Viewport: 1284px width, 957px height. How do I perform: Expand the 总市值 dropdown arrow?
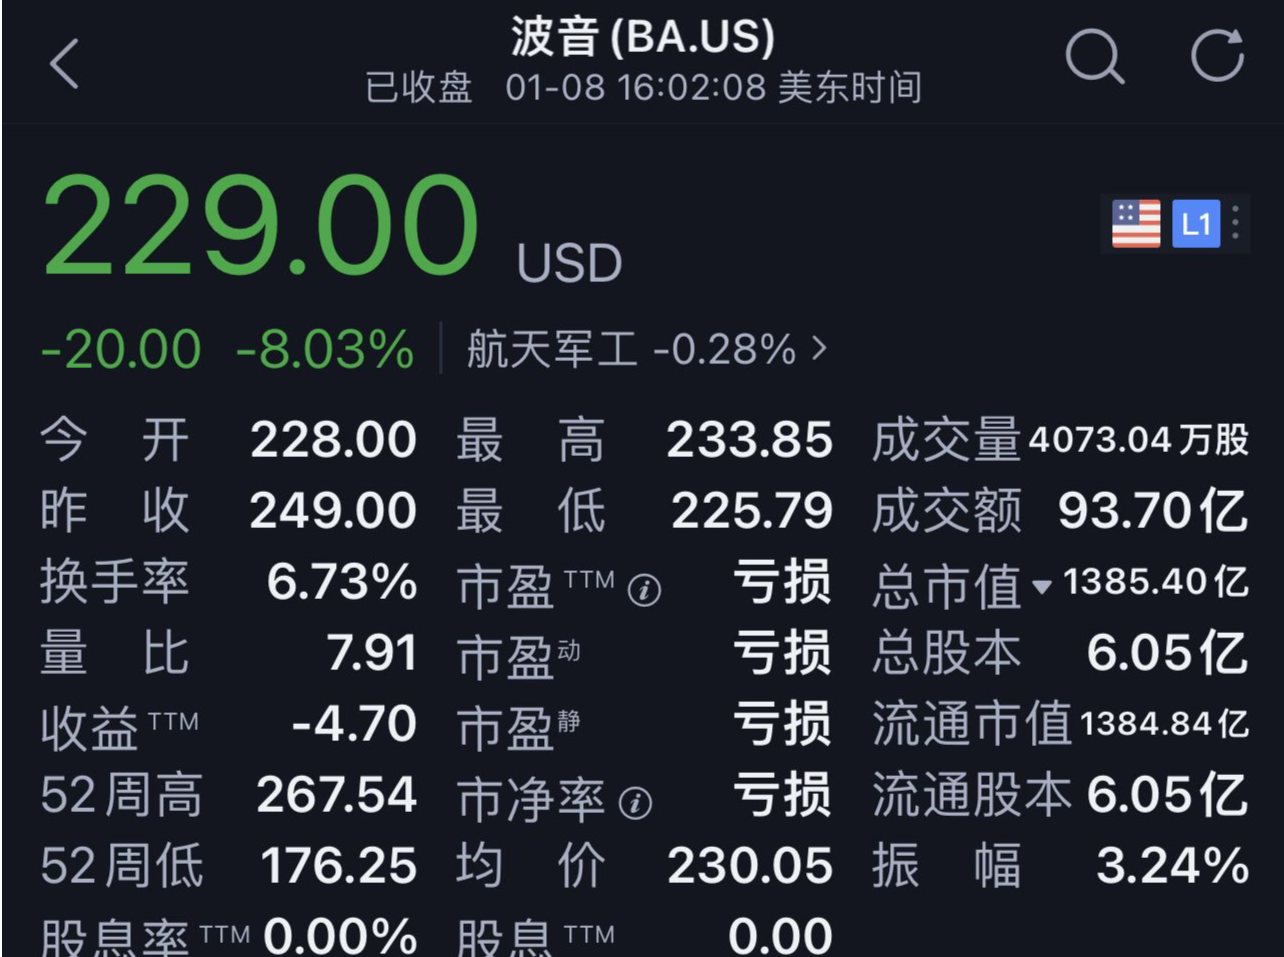tap(1041, 587)
